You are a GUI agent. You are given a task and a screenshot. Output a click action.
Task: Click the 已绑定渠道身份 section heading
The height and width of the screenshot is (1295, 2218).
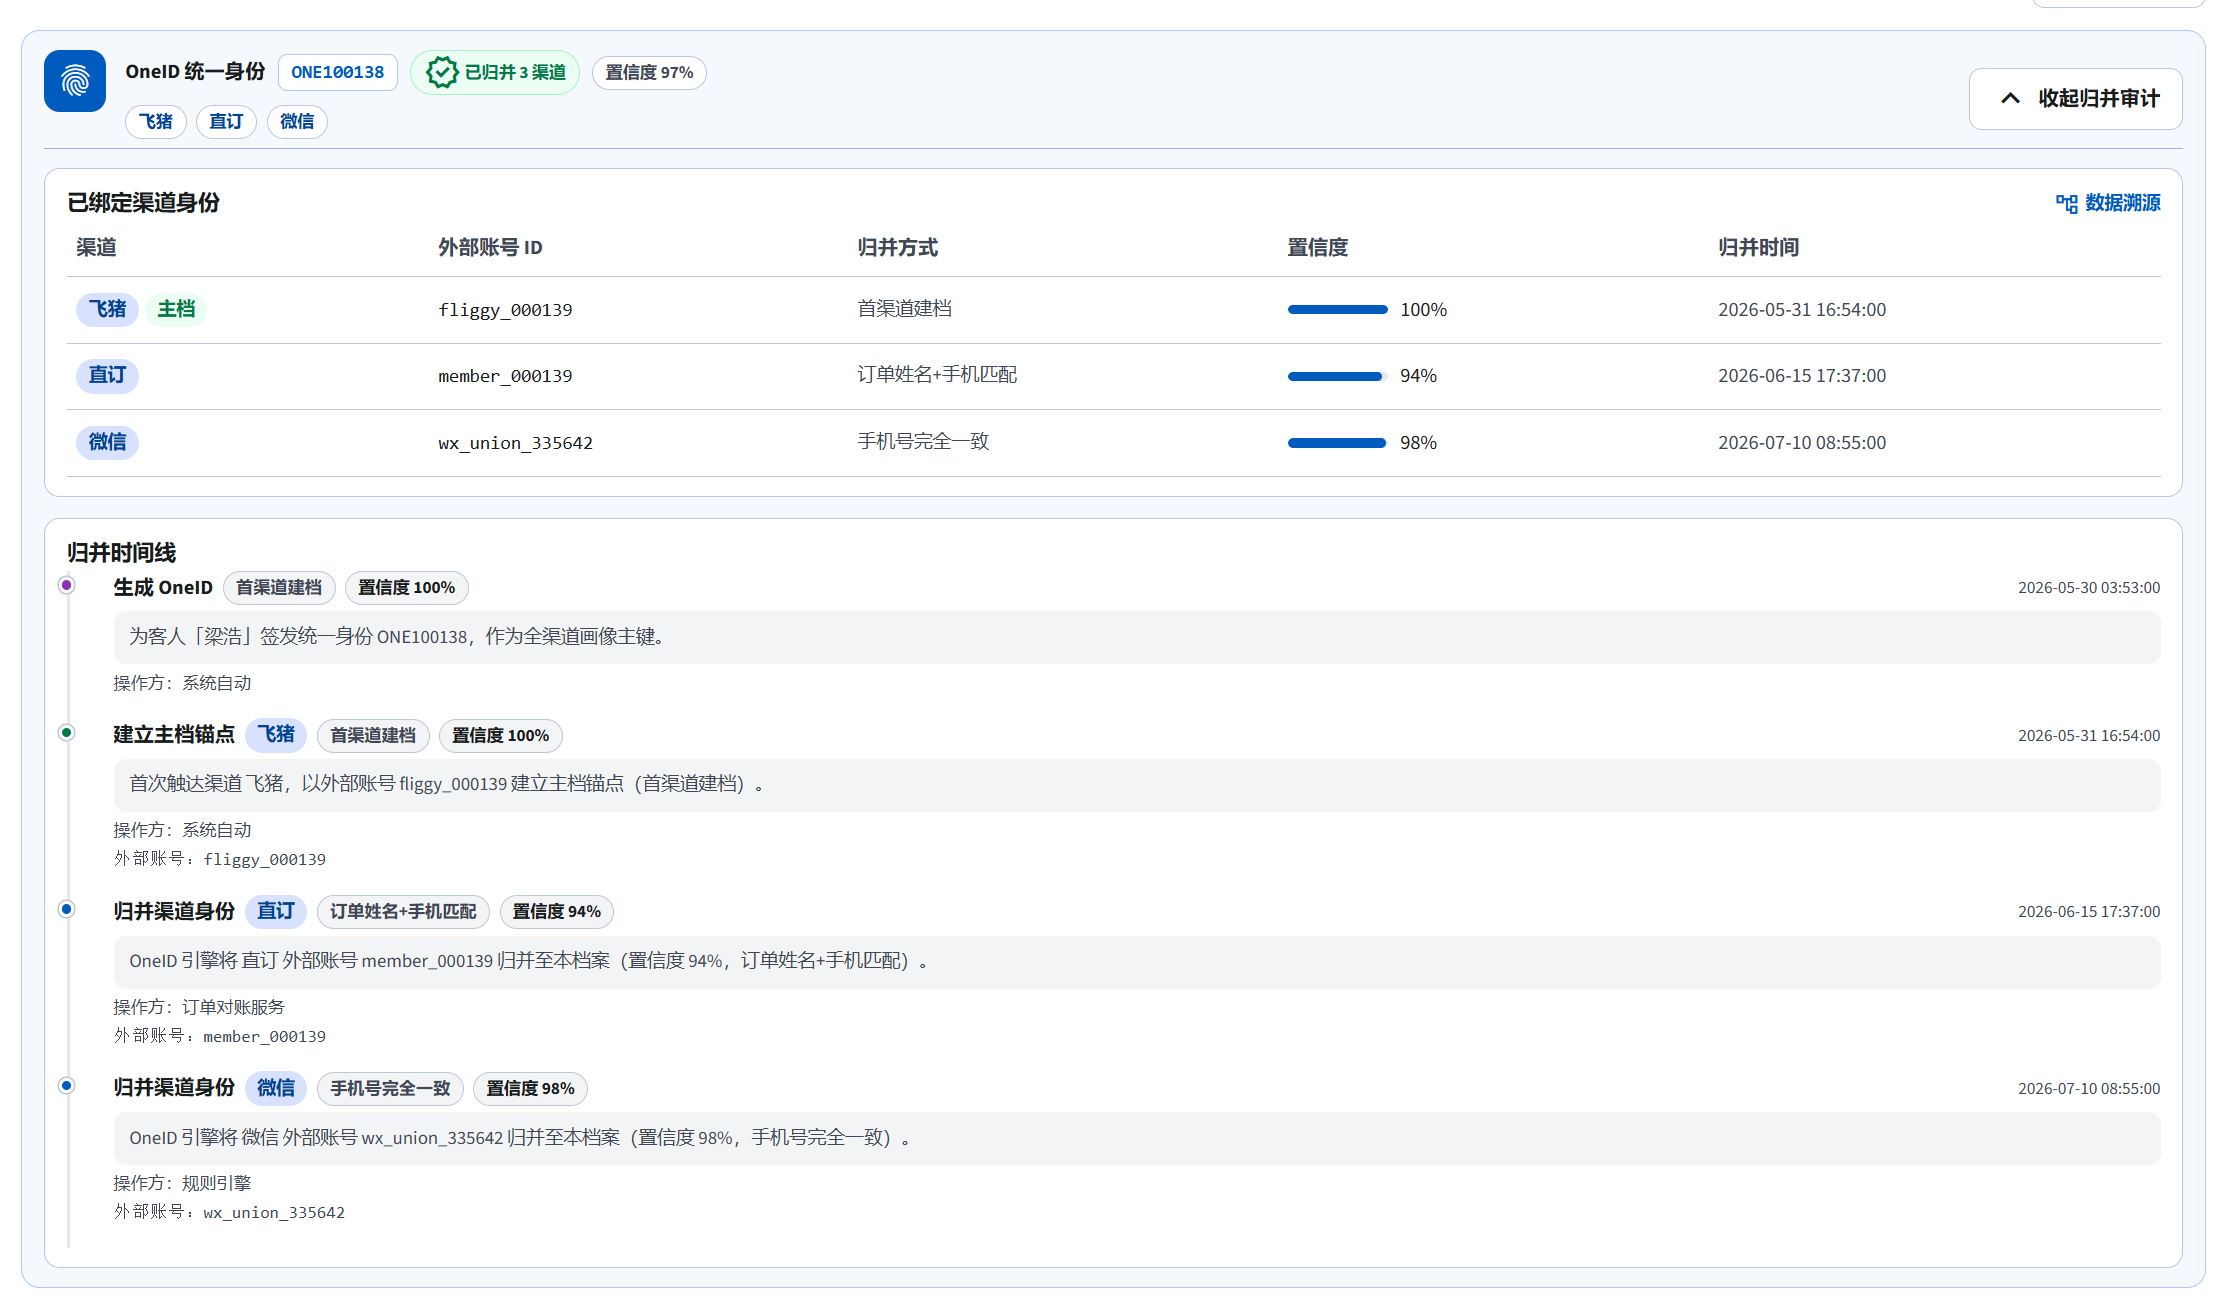(143, 202)
